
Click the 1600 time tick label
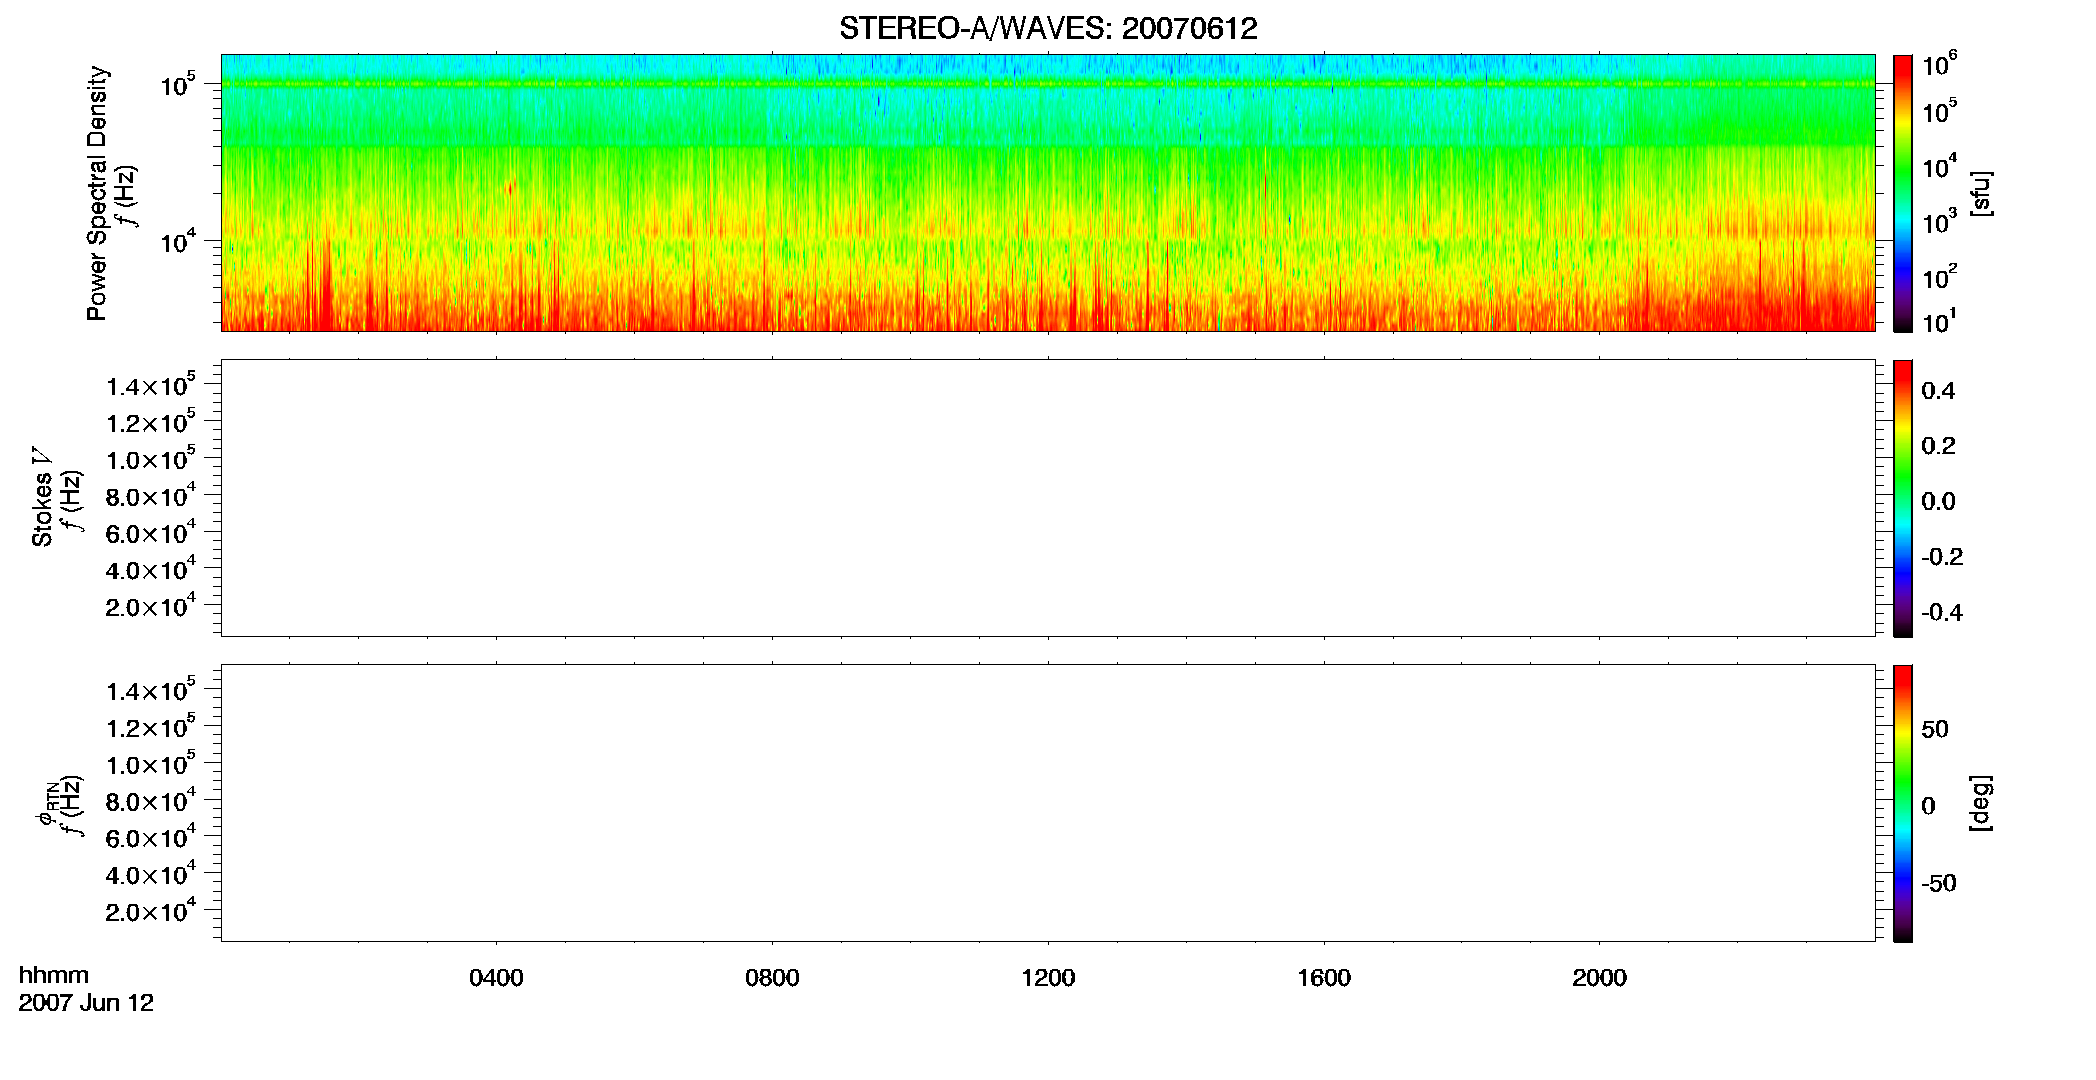(1324, 978)
